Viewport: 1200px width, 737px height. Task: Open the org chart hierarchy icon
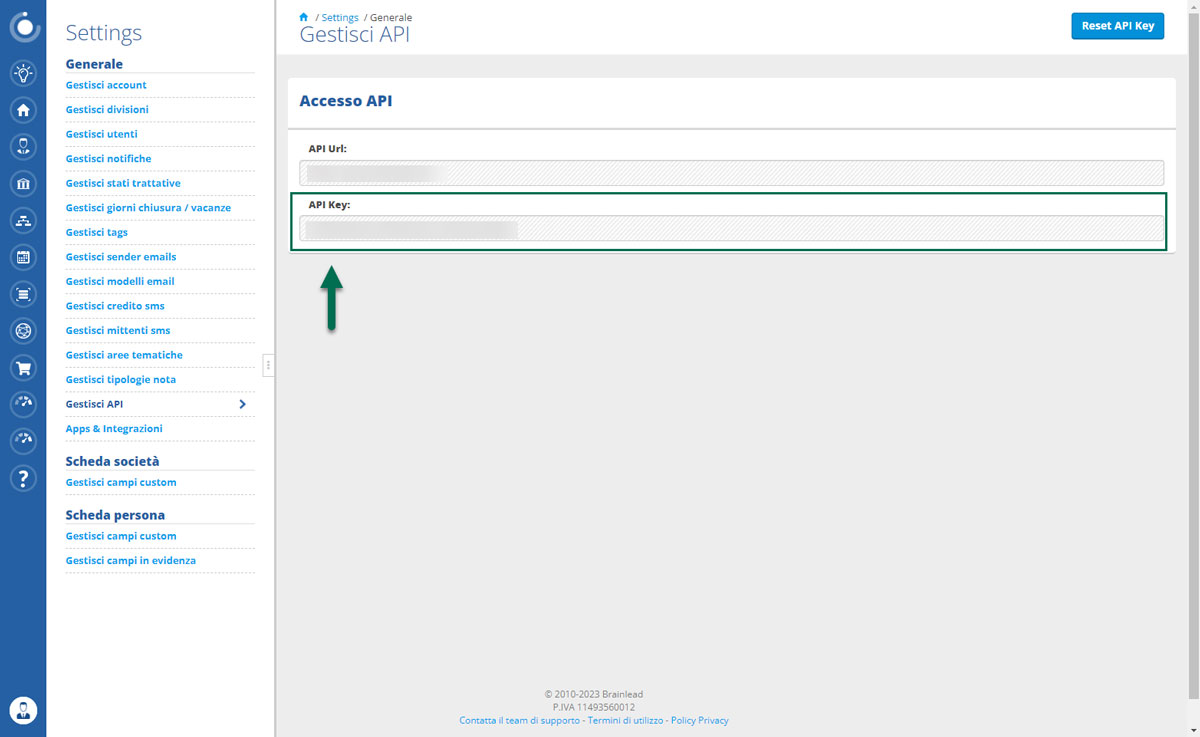coord(23,220)
